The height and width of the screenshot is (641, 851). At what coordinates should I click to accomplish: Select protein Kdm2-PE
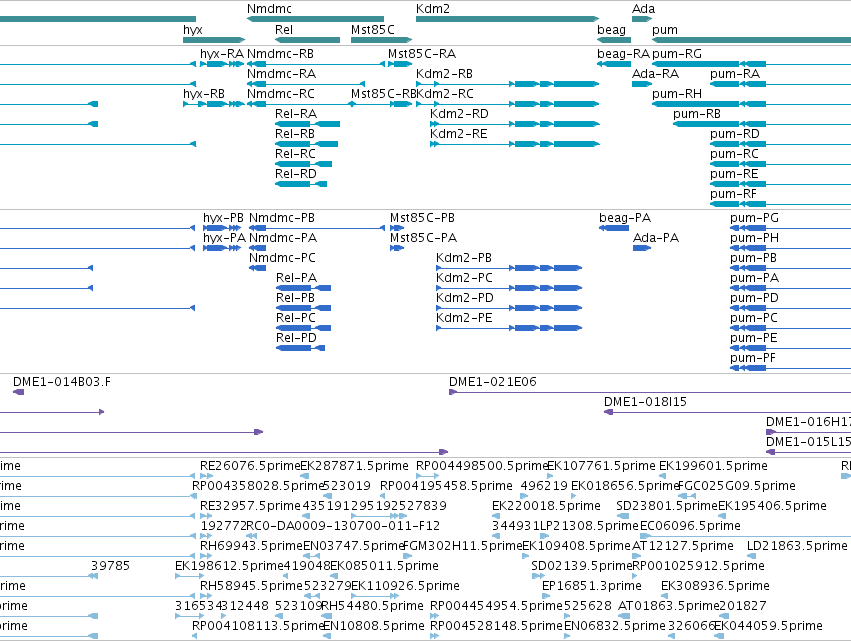(464, 318)
